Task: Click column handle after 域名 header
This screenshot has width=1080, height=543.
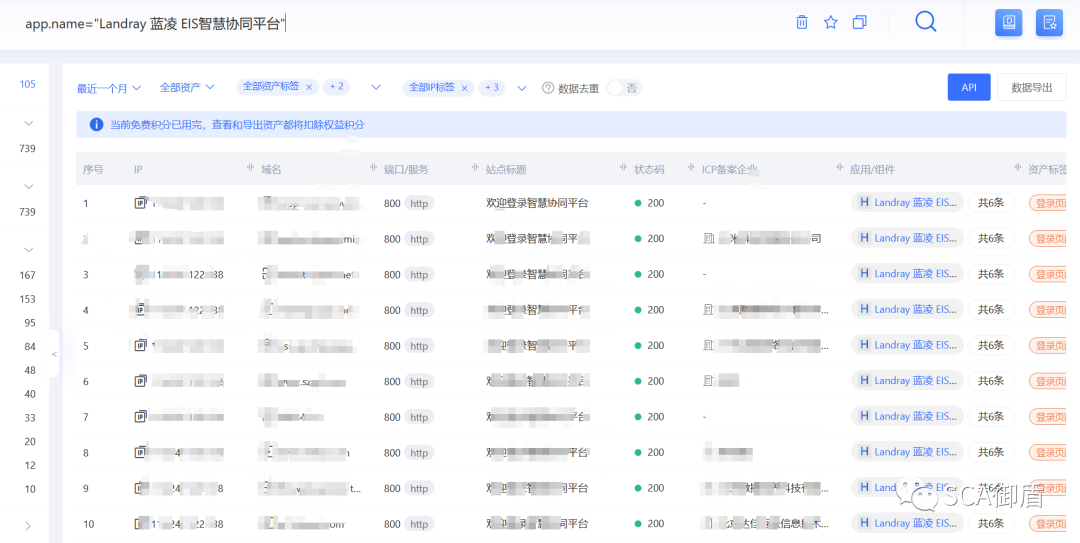Action: tap(373, 168)
